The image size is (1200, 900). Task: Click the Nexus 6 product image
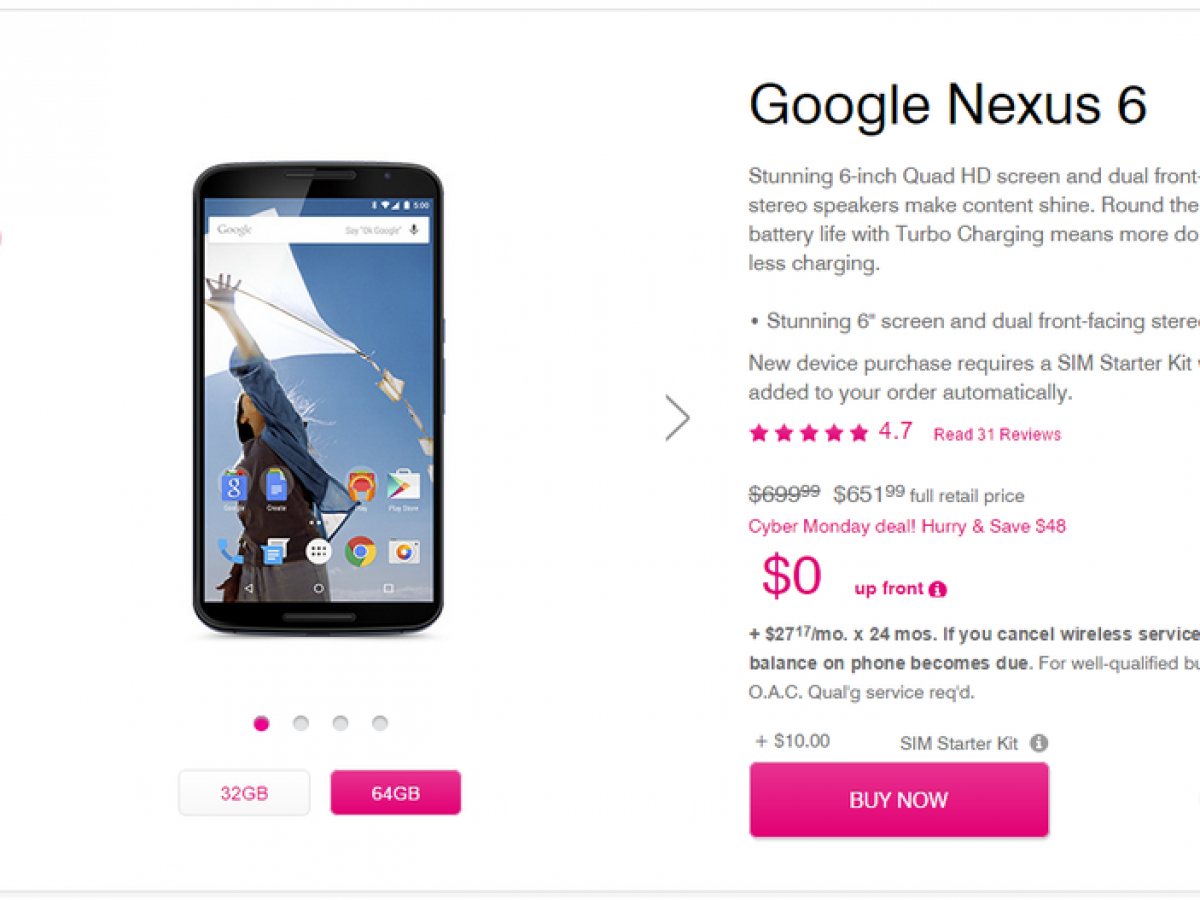pos(318,398)
